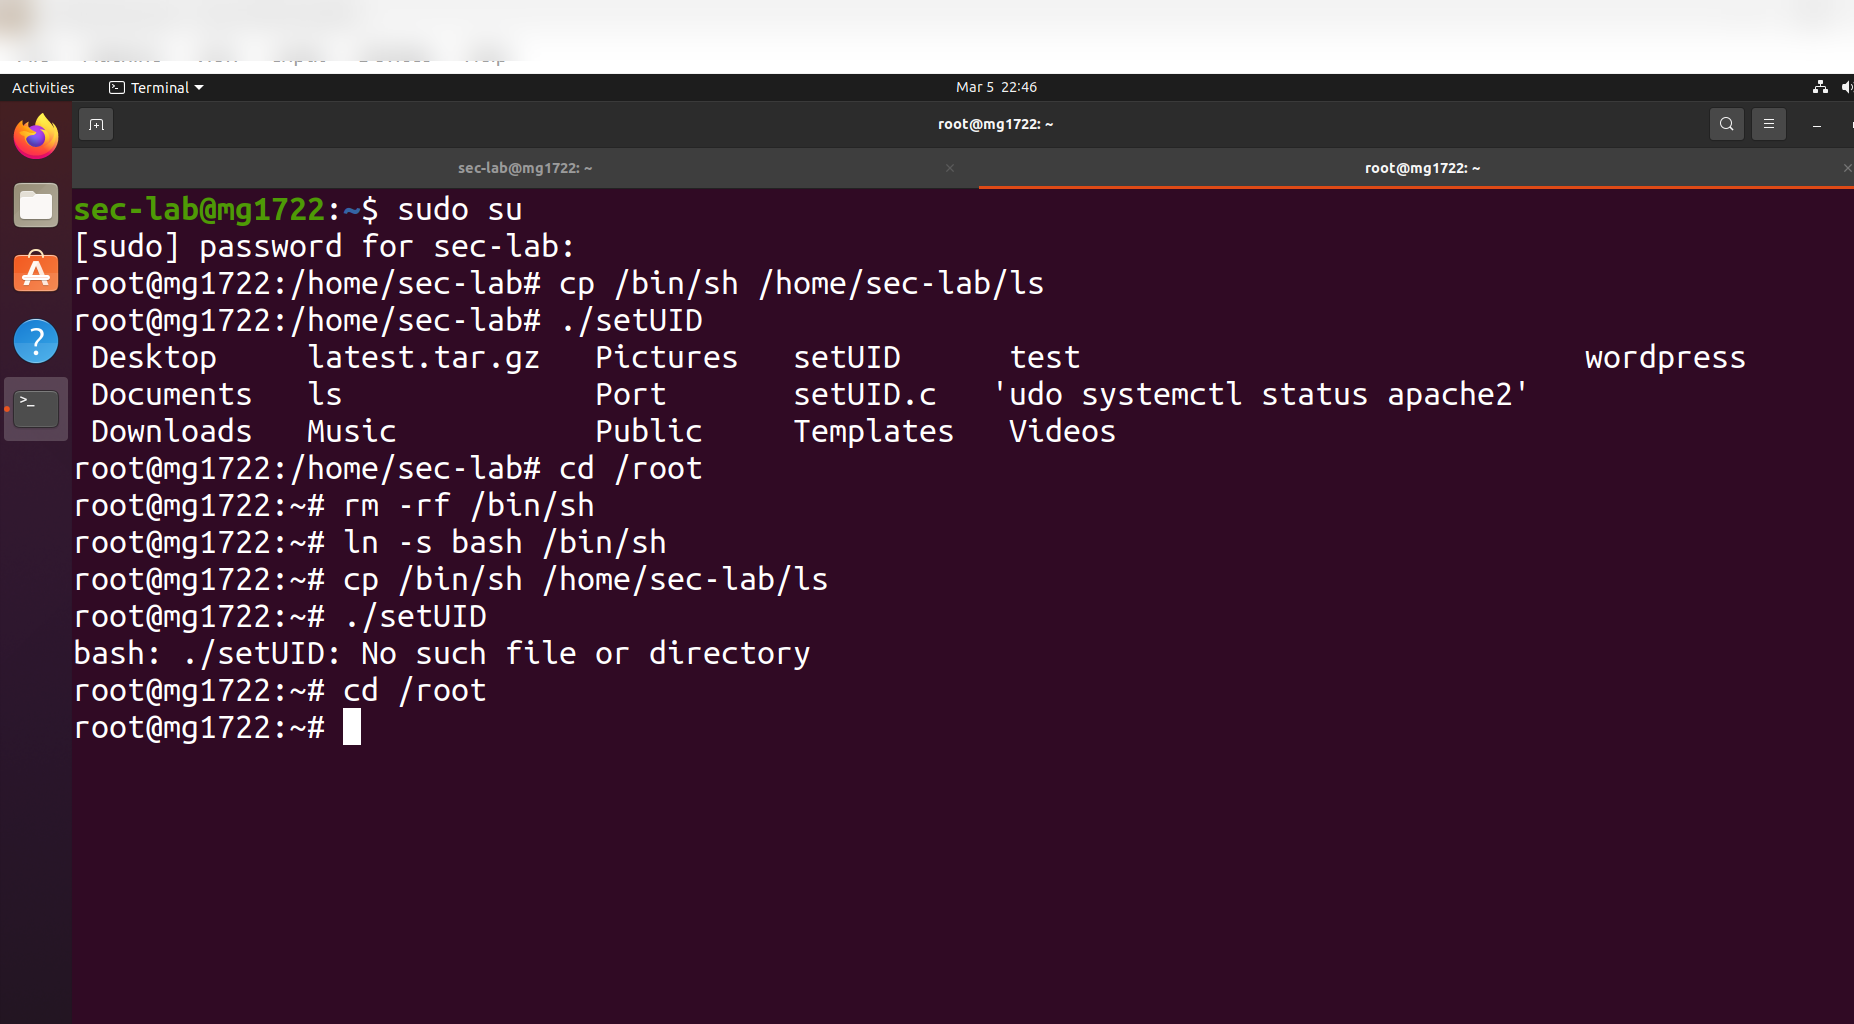The image size is (1854, 1024).
Task: Open the volume indicator
Action: click(x=1846, y=87)
